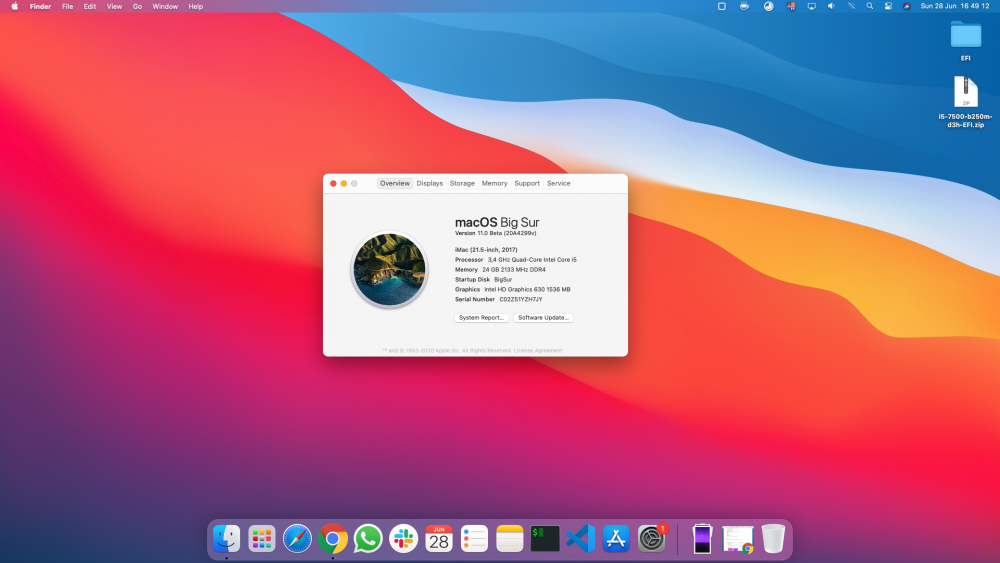Open the Reminders app in the Dock
This screenshot has height=563, width=1000.
point(474,539)
